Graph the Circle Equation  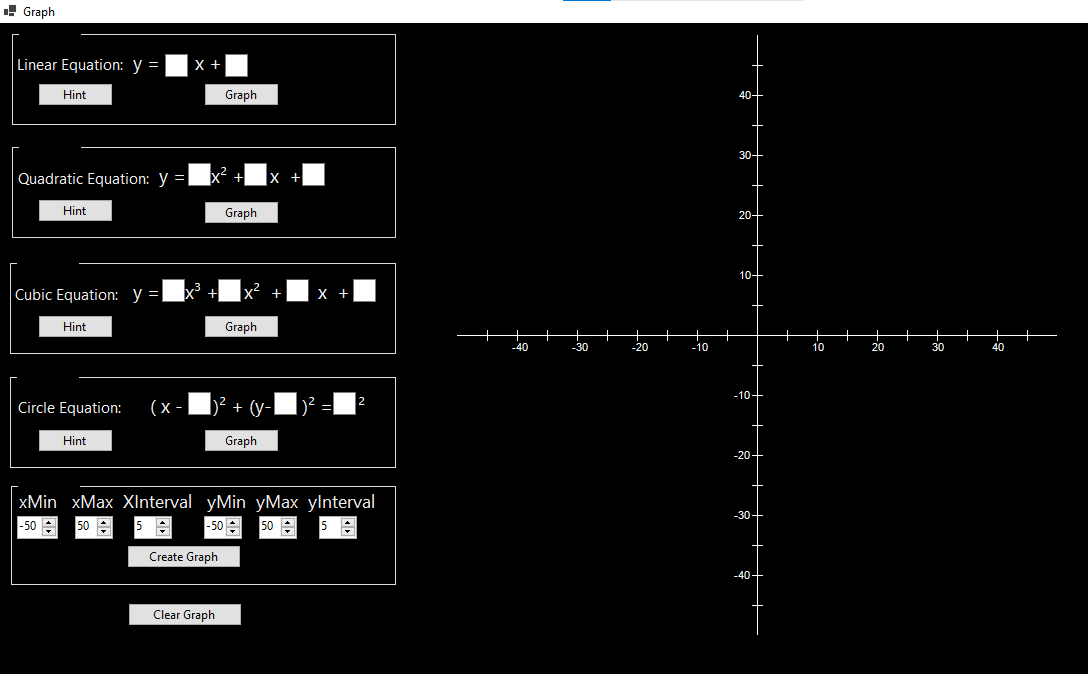click(241, 440)
